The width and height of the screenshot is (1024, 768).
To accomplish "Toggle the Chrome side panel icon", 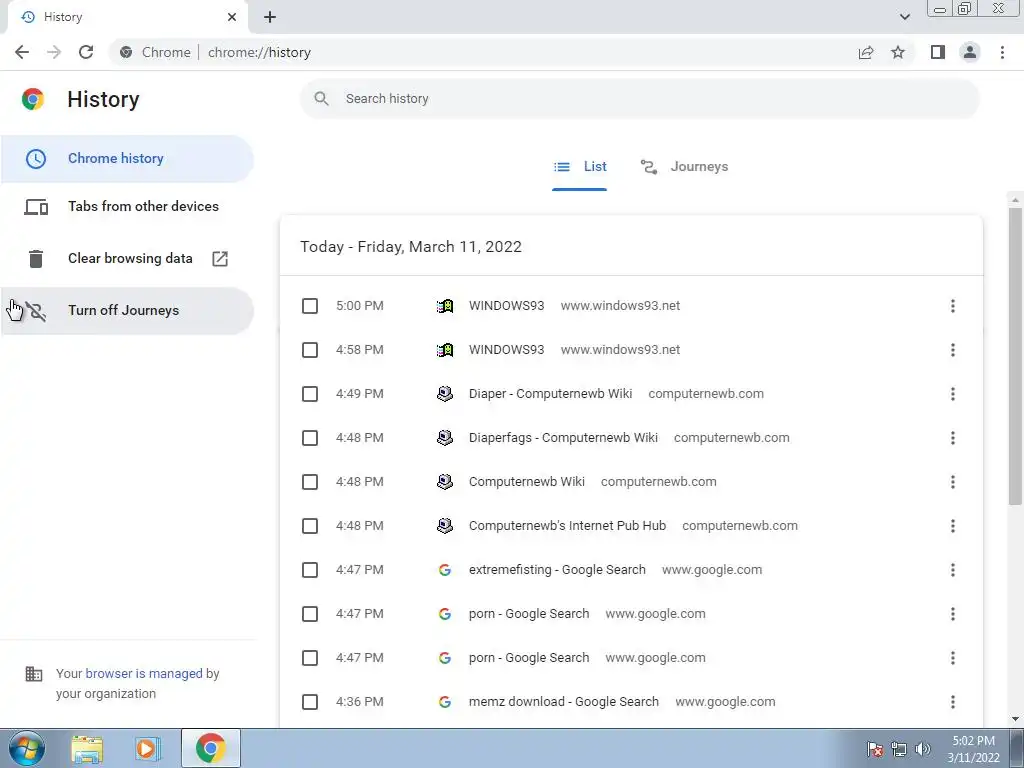I will 938,52.
